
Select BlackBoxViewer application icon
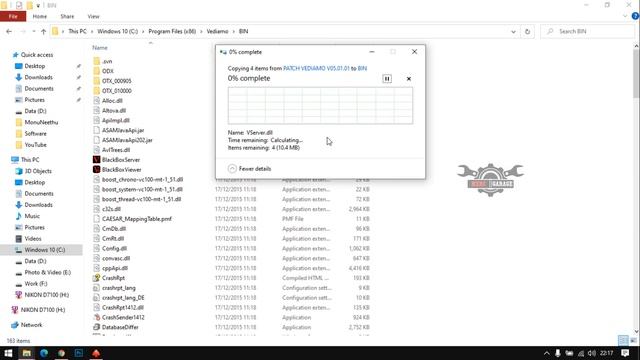tap(96, 169)
